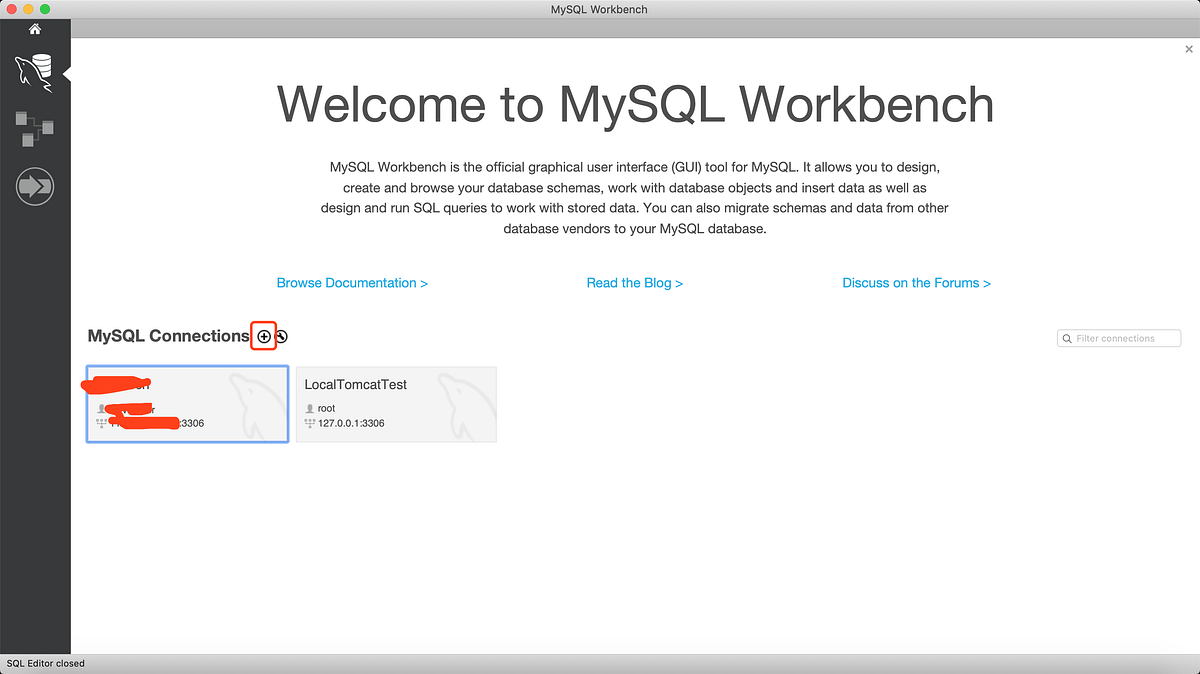Select the SQL Development dolphin sidebar icon

click(34, 73)
